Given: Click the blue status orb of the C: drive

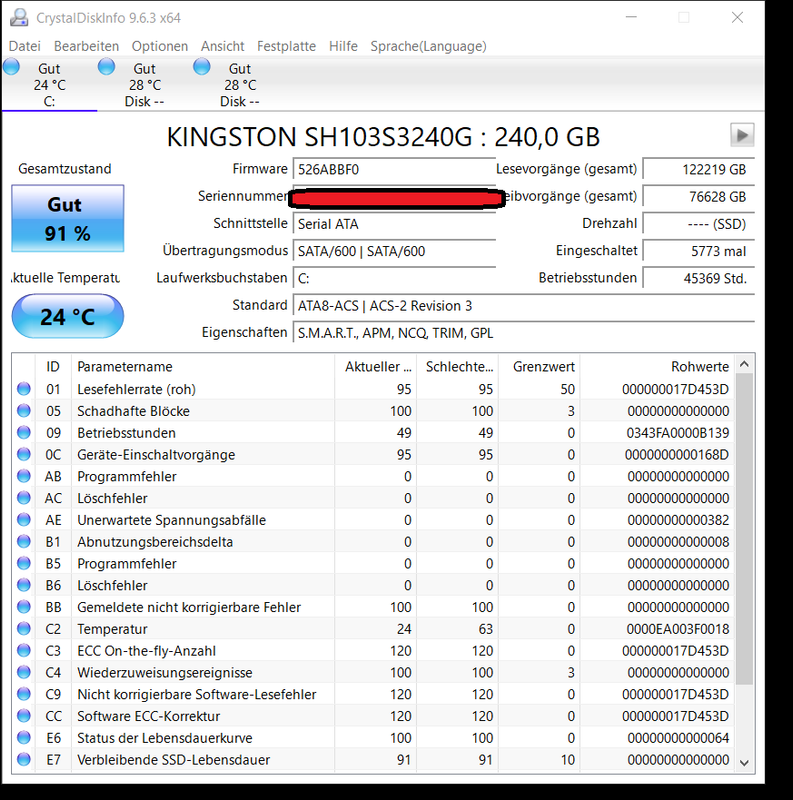Looking at the screenshot, I should [x=11, y=67].
